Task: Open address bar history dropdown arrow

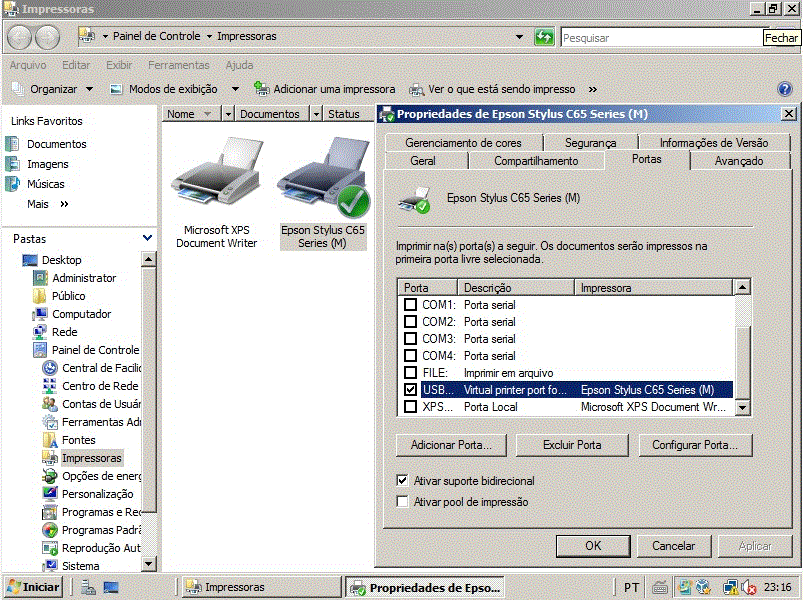Action: (519, 37)
